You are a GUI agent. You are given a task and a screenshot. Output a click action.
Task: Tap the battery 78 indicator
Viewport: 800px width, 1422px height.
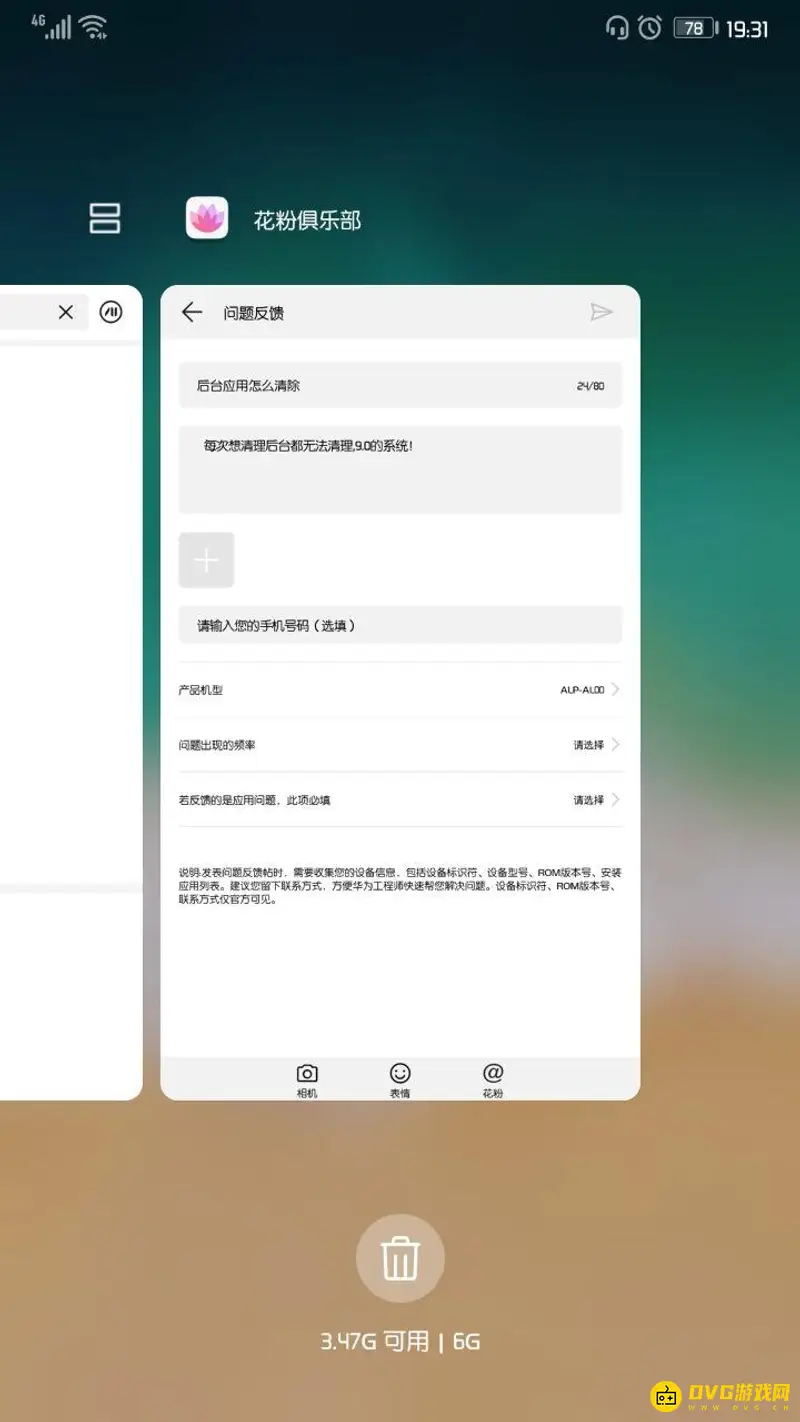coord(695,29)
